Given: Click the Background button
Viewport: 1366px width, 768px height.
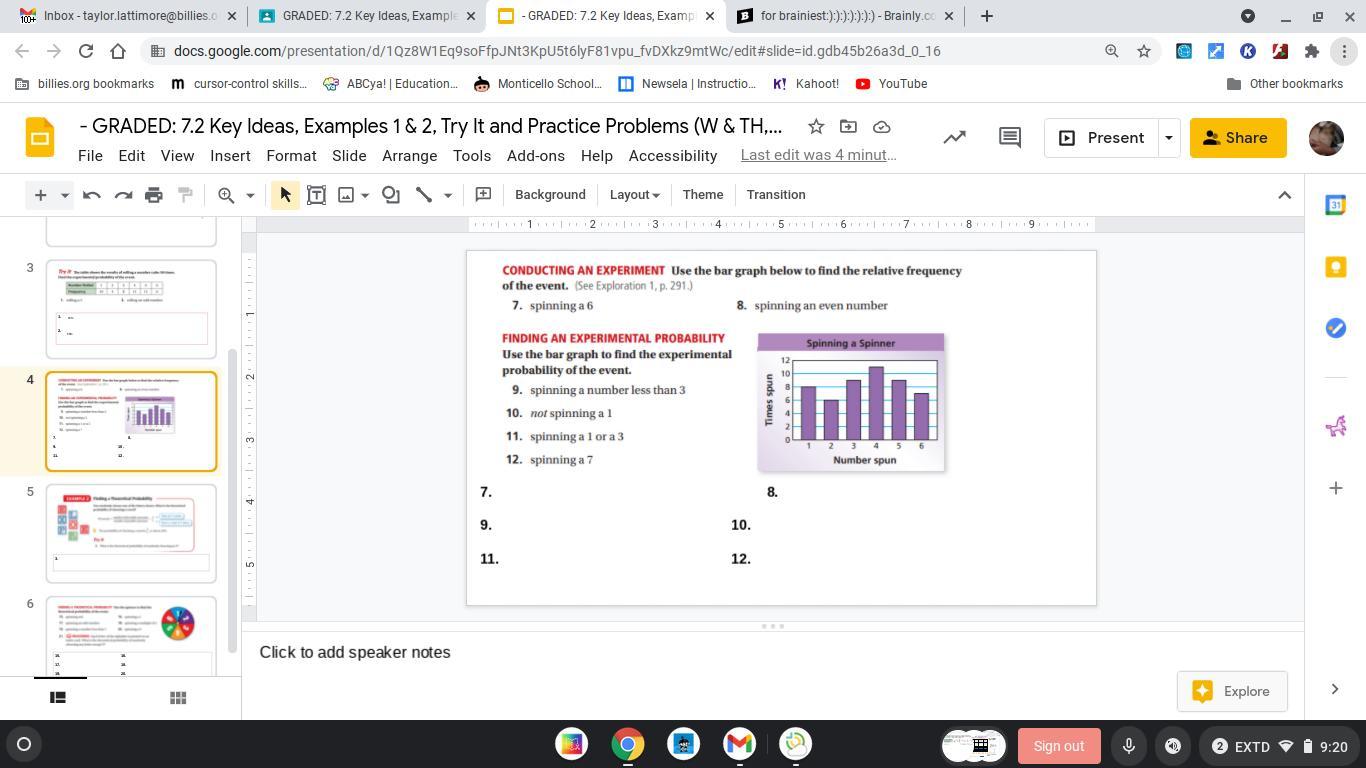Looking at the screenshot, I should pyautogui.click(x=550, y=195).
